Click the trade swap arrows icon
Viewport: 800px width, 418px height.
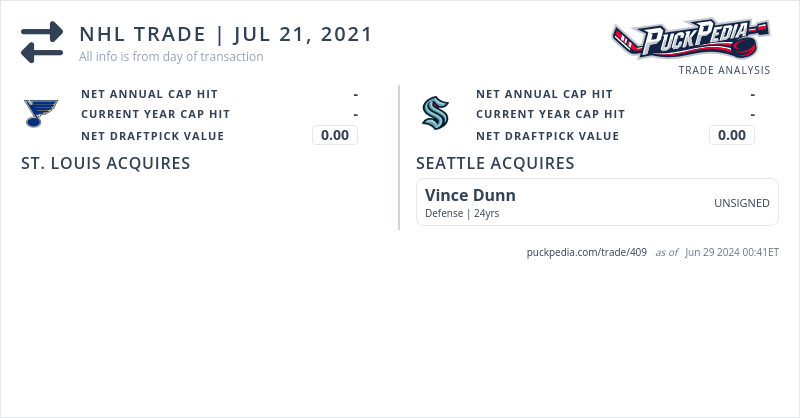tap(41, 43)
